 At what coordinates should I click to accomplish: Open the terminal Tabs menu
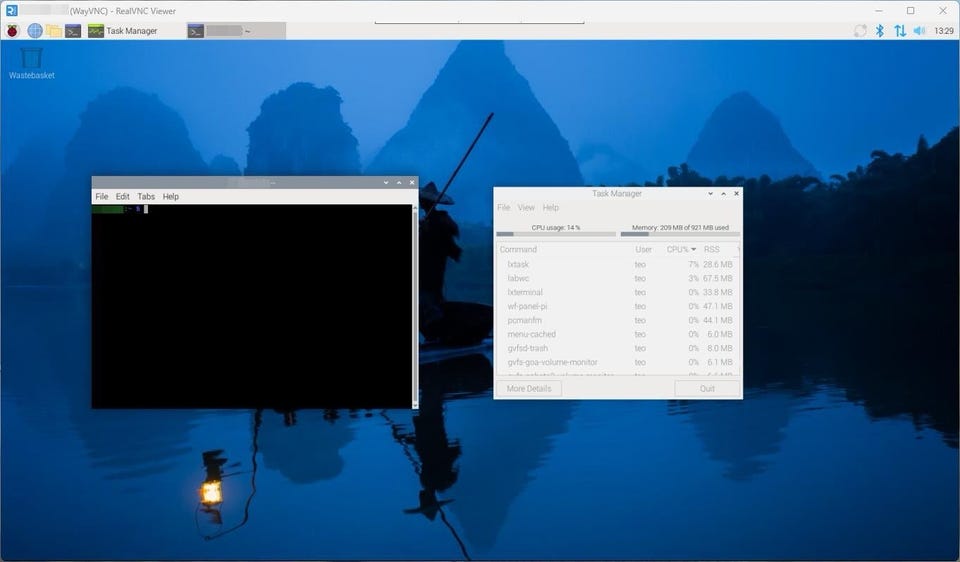(x=146, y=197)
